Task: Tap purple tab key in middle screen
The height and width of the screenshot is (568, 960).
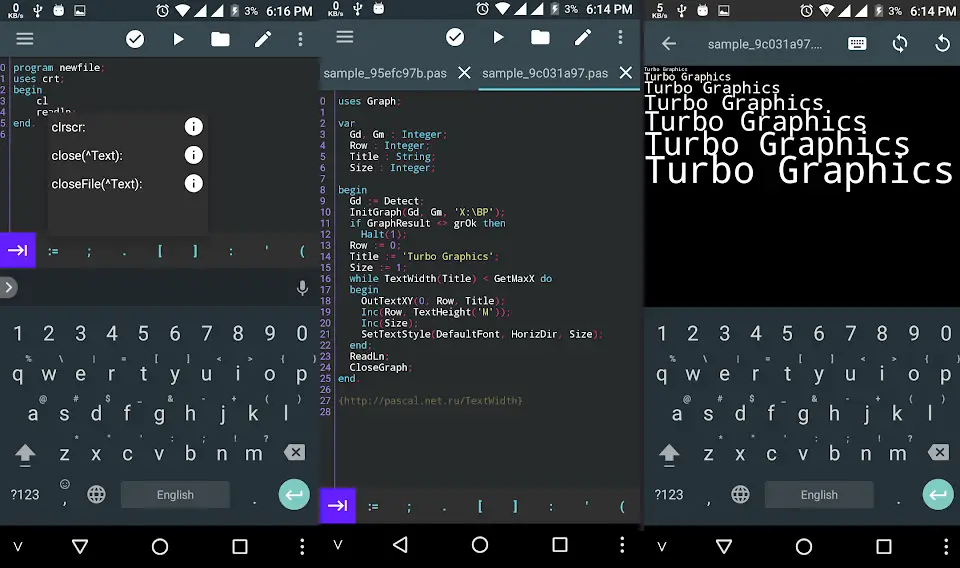Action: point(337,506)
